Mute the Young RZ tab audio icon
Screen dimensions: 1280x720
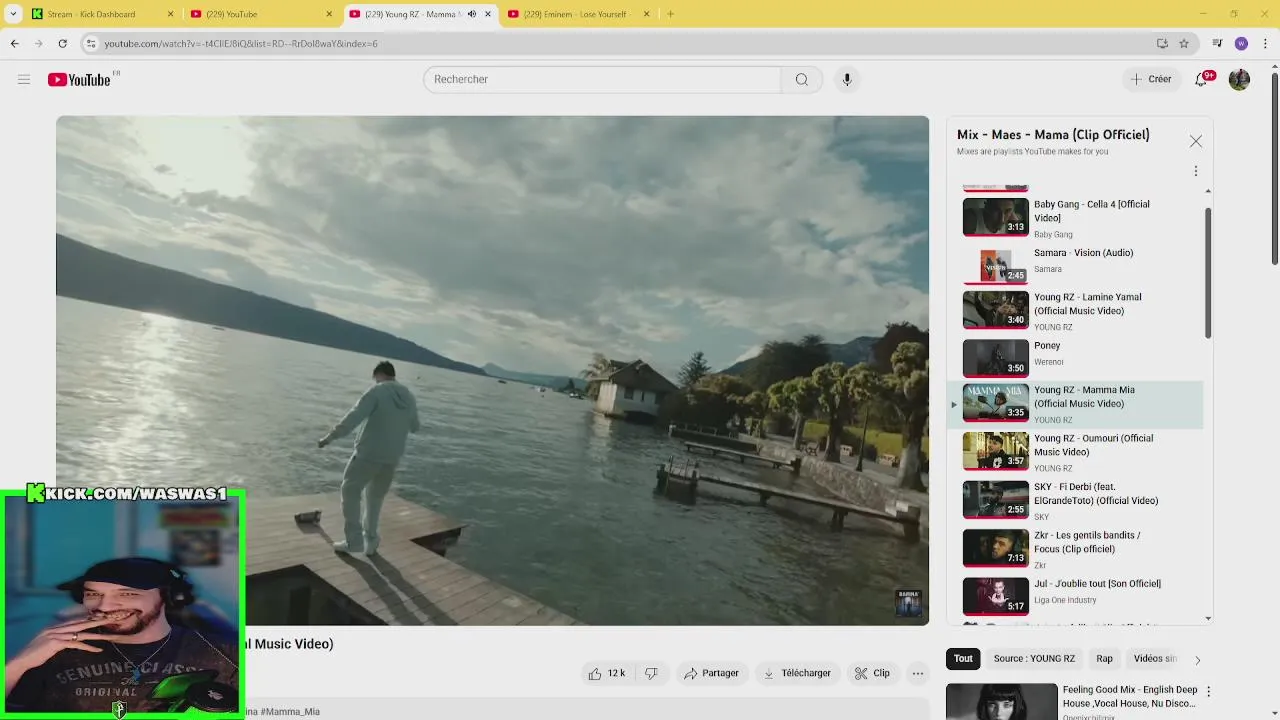tap(472, 14)
